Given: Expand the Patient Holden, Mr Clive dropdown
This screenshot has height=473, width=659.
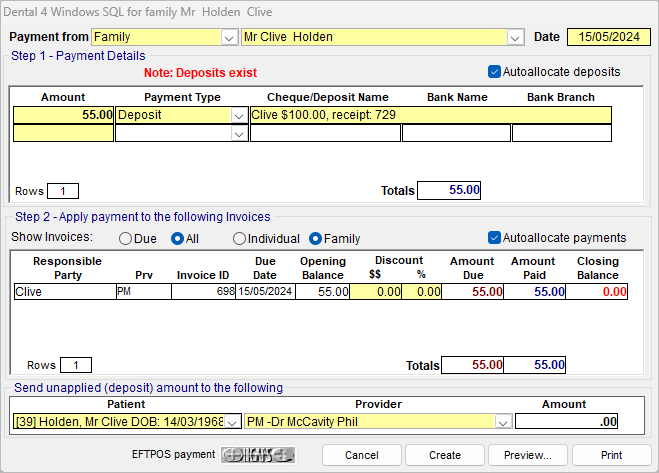Looking at the screenshot, I should (x=232, y=422).
